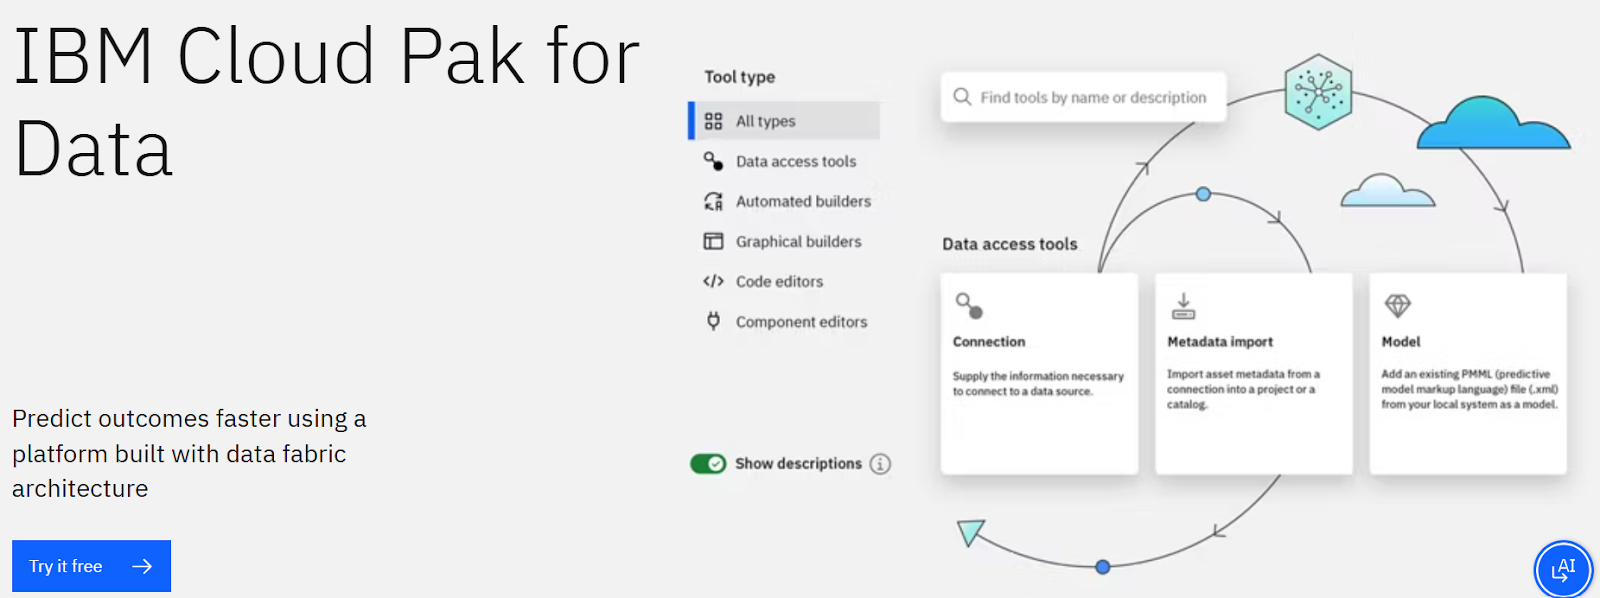Click the hexagon network graph icon
This screenshot has width=1600, height=598.
pyautogui.click(x=1318, y=92)
